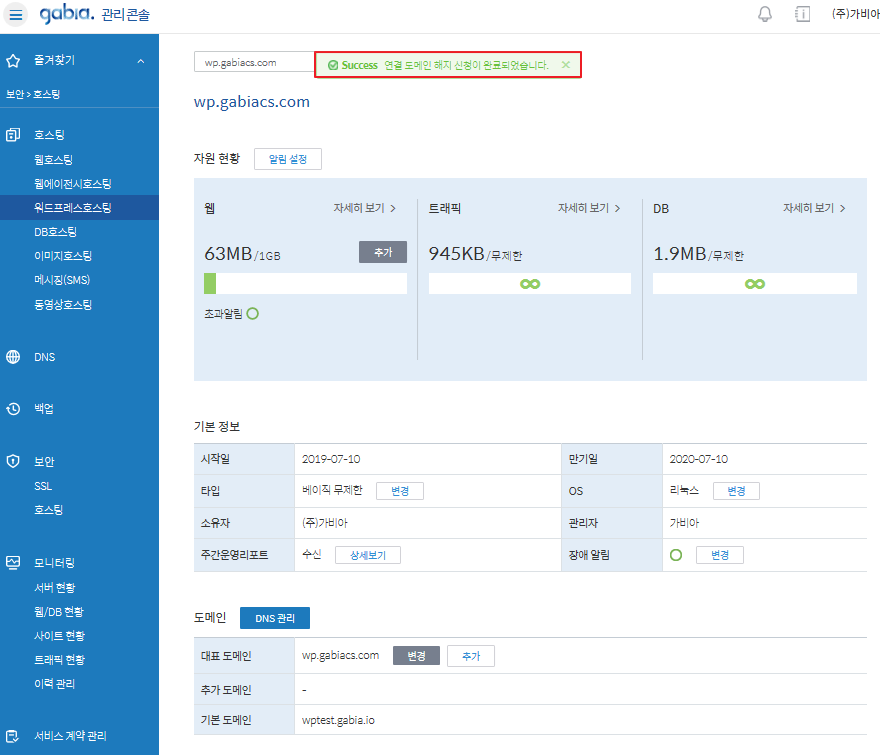Click the DB unlimited infinity icon

click(x=754, y=284)
